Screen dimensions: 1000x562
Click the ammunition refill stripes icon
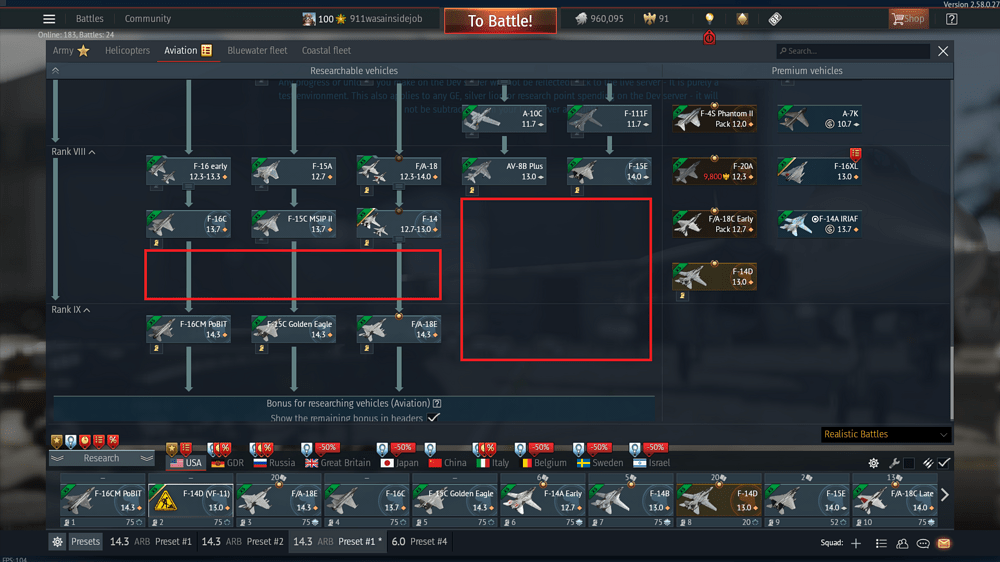click(x=928, y=463)
